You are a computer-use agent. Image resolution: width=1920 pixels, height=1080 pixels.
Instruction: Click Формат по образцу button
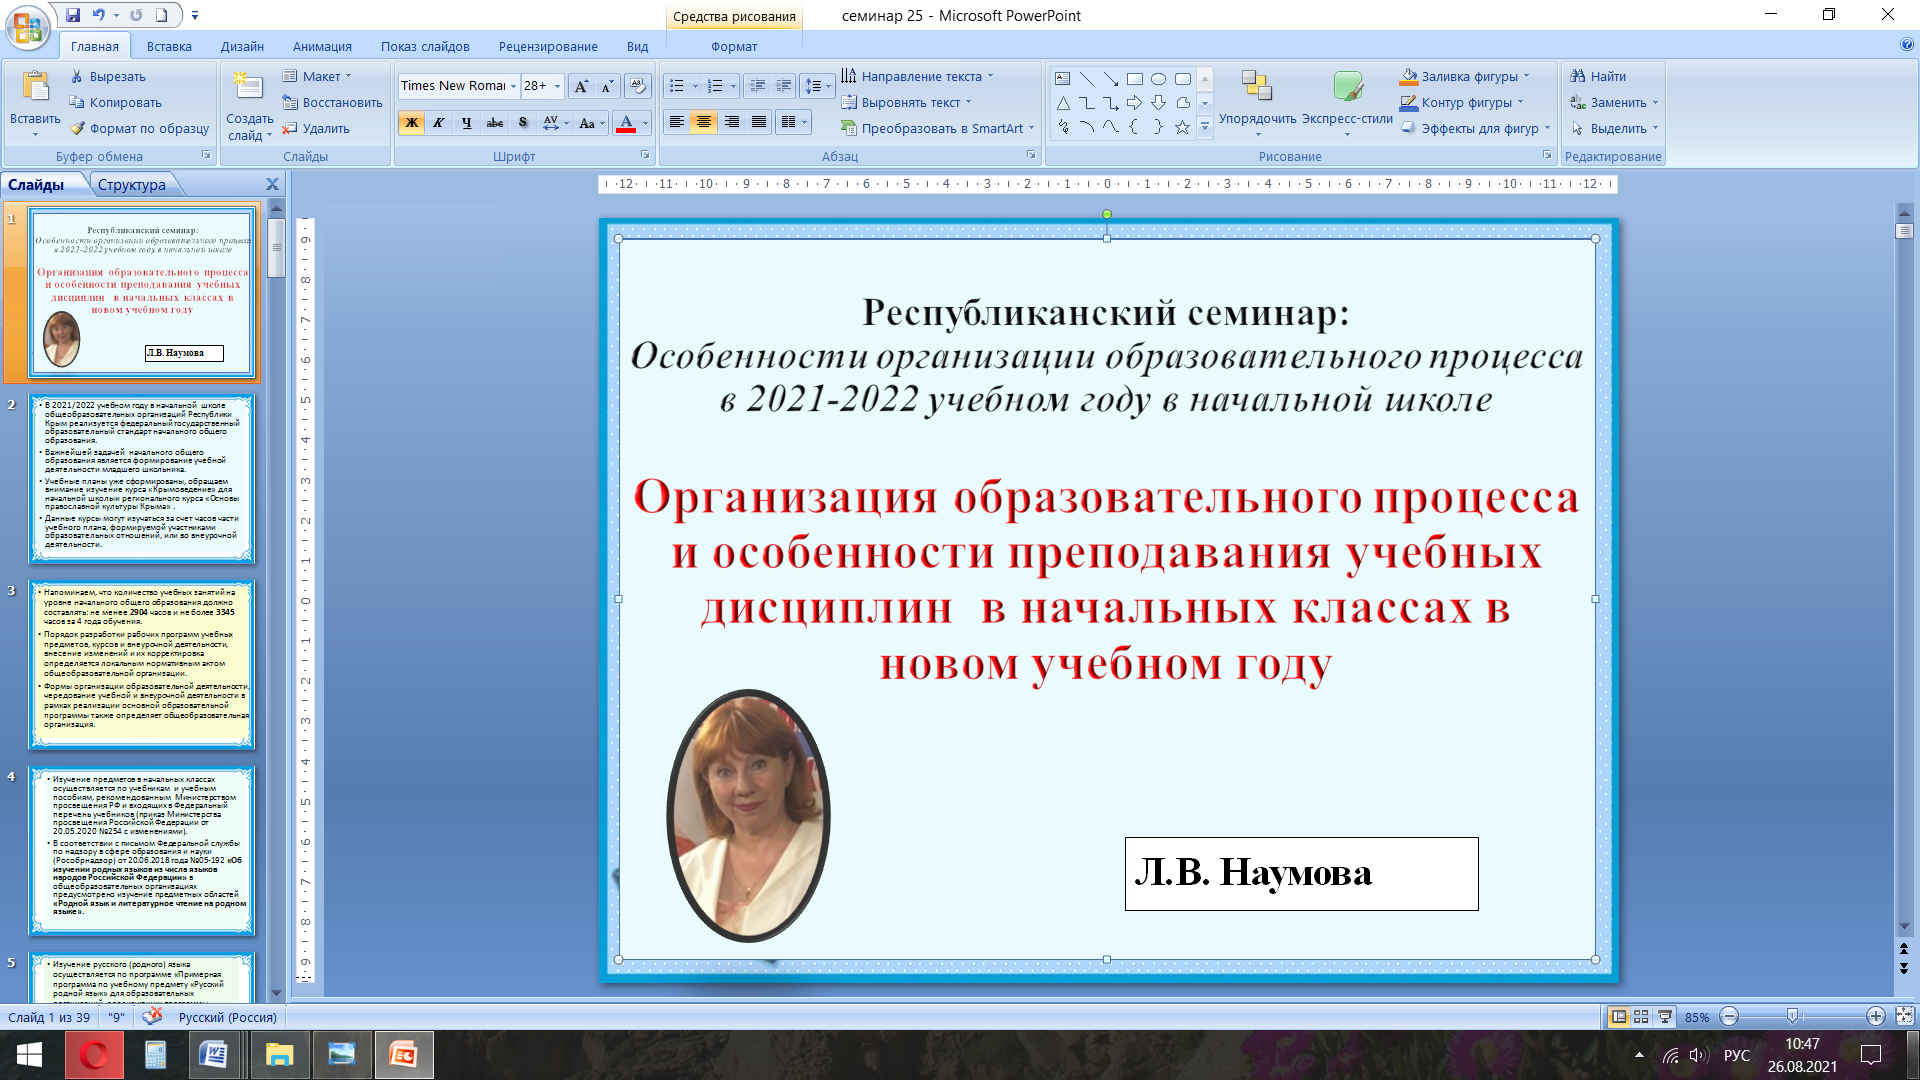tap(139, 128)
